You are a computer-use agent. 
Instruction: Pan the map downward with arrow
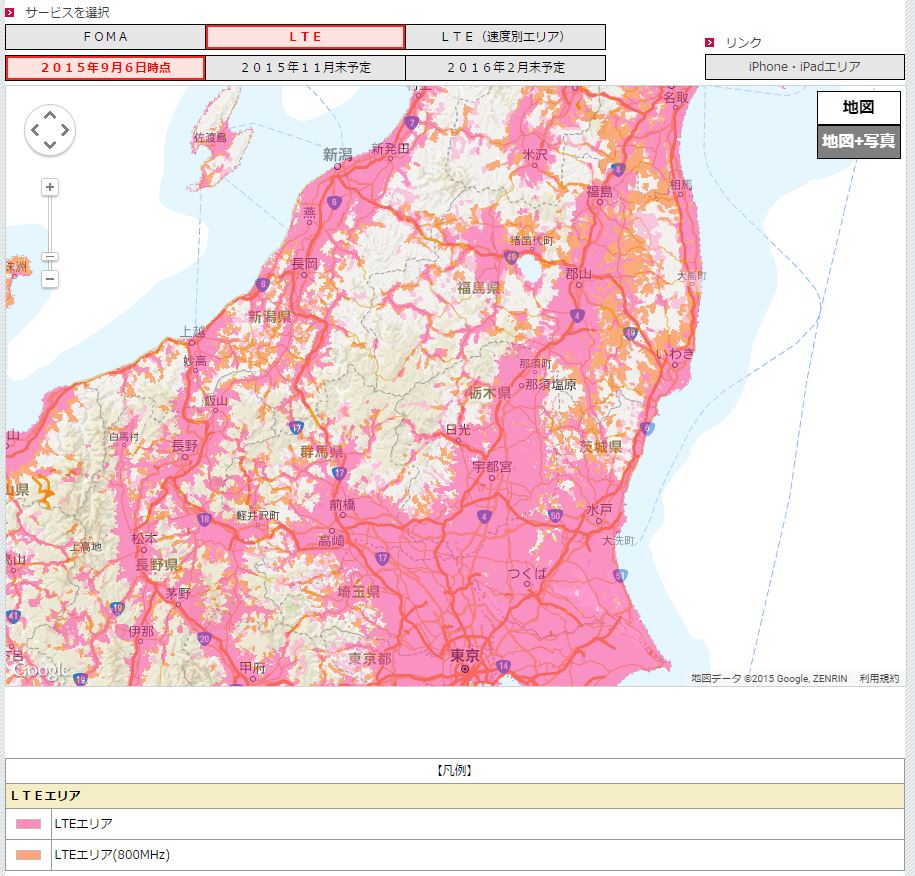tap(50, 144)
